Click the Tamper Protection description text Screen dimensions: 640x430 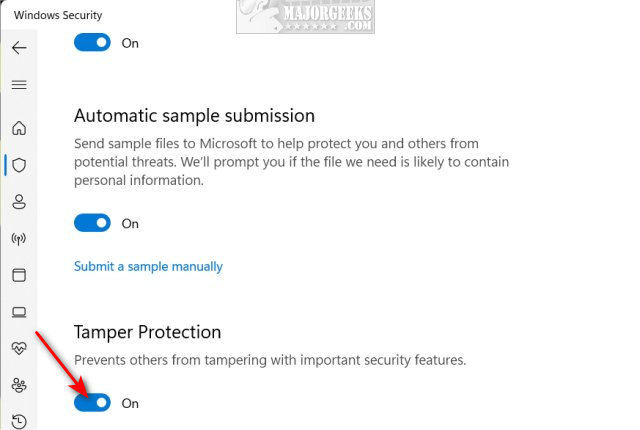[270, 360]
